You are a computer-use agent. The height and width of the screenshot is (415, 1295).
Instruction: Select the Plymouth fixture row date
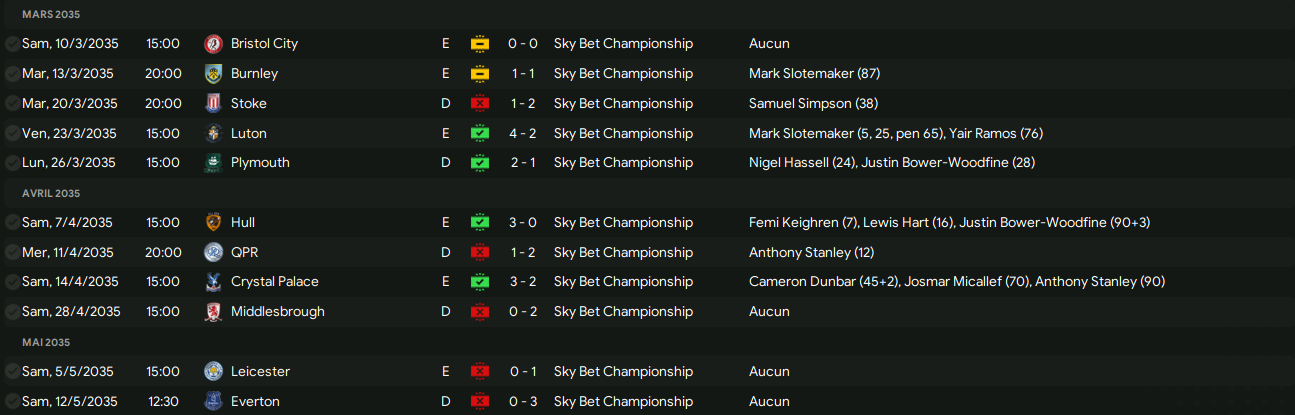tap(68, 163)
